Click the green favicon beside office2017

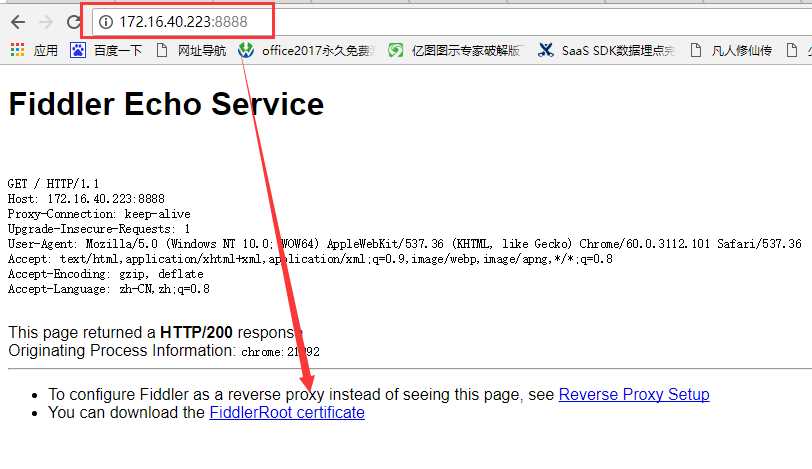coord(245,50)
